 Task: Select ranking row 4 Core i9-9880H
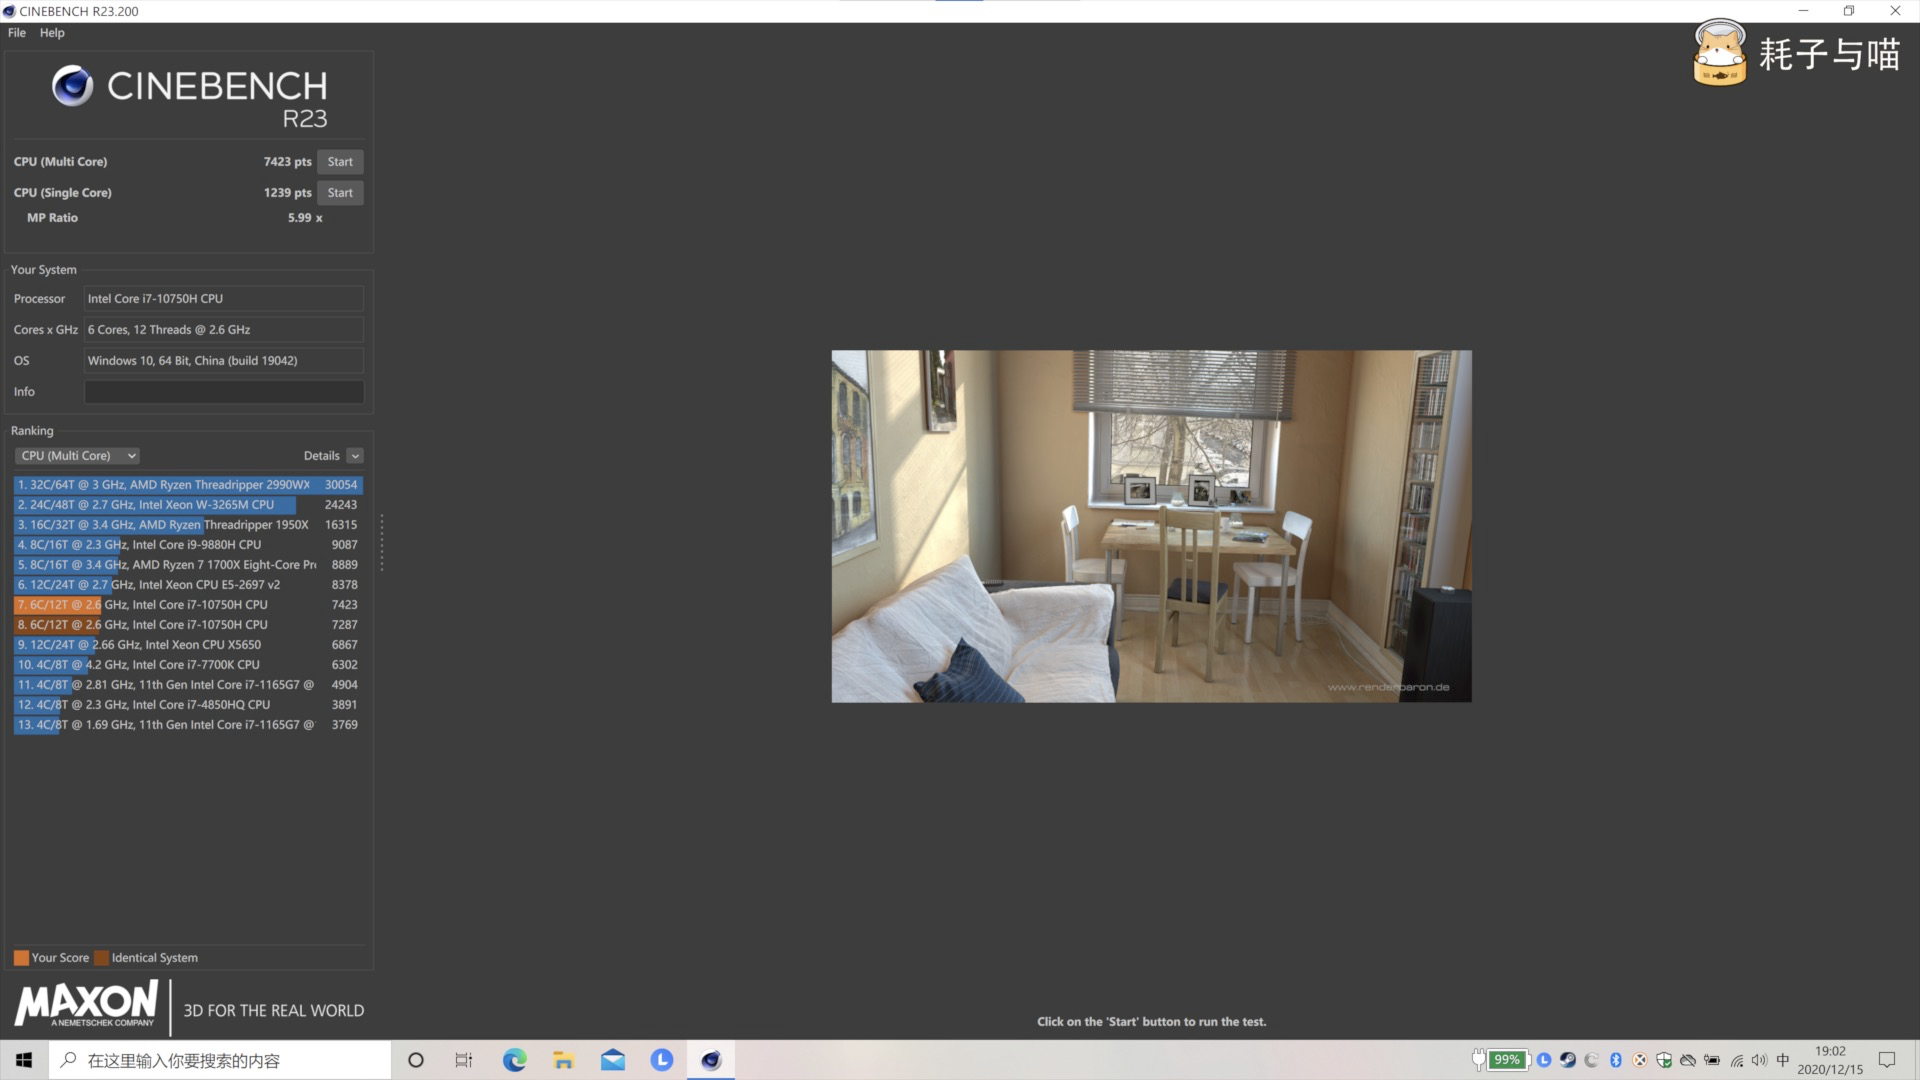pos(188,545)
